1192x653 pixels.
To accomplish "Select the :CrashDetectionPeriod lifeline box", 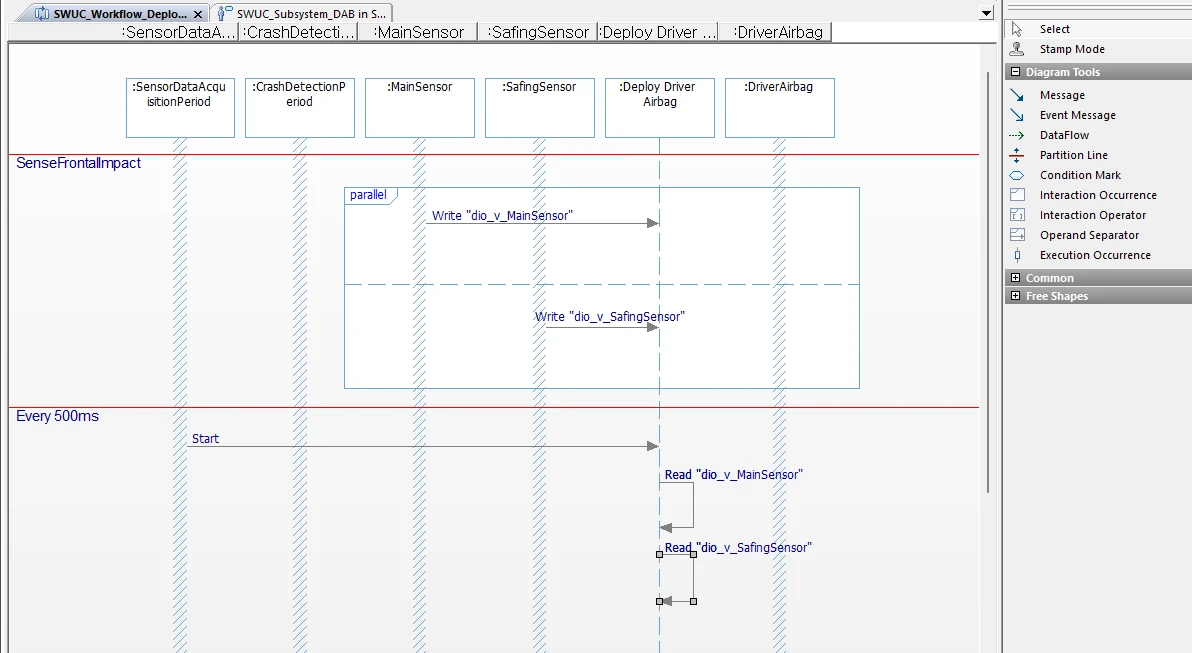I will [300, 108].
